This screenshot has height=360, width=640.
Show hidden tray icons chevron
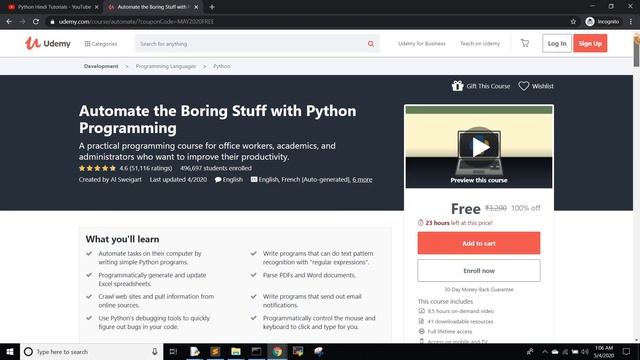pos(544,351)
